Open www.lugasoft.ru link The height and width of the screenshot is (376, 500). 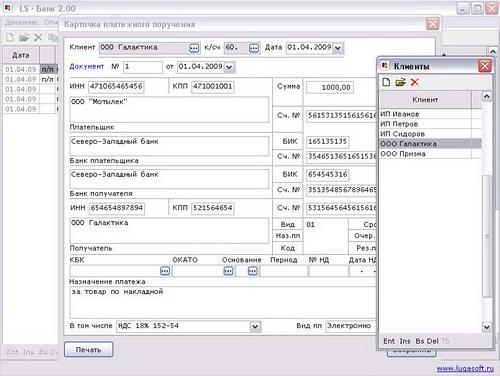point(465,368)
